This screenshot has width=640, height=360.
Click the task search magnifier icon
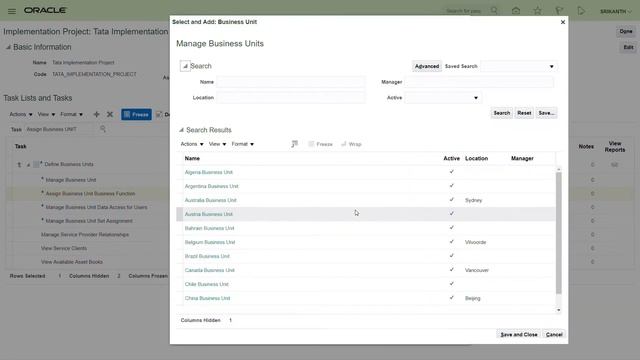[x=103, y=129]
